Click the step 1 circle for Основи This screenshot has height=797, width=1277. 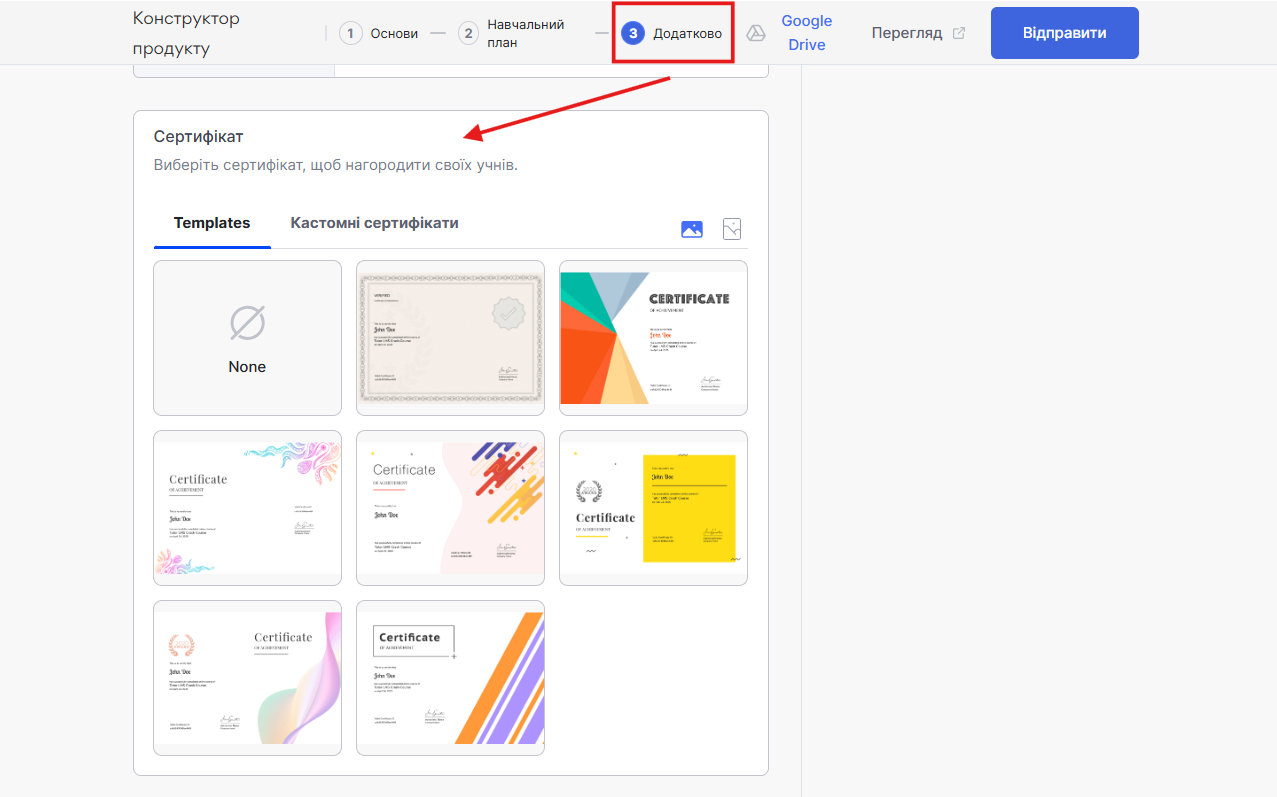pos(350,33)
